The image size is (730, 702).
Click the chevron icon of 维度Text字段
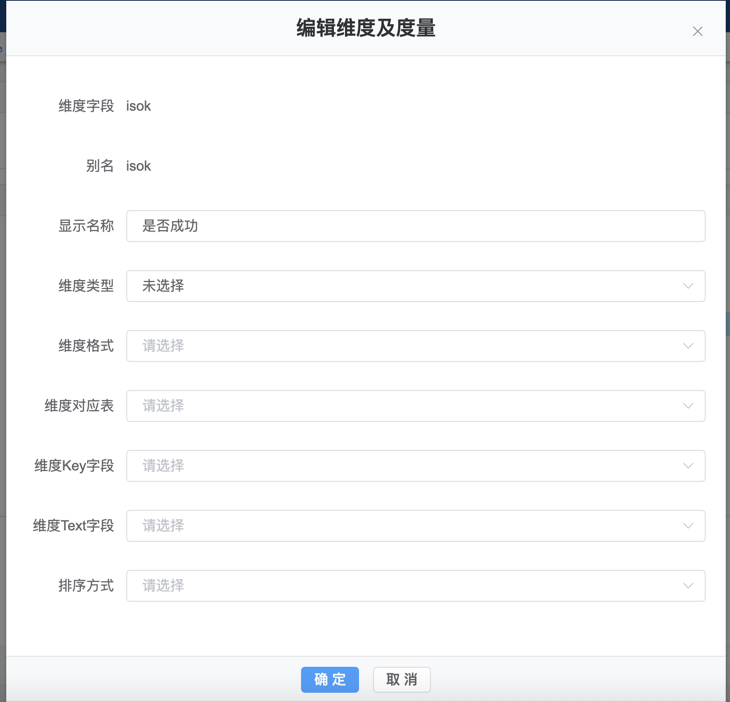click(688, 526)
